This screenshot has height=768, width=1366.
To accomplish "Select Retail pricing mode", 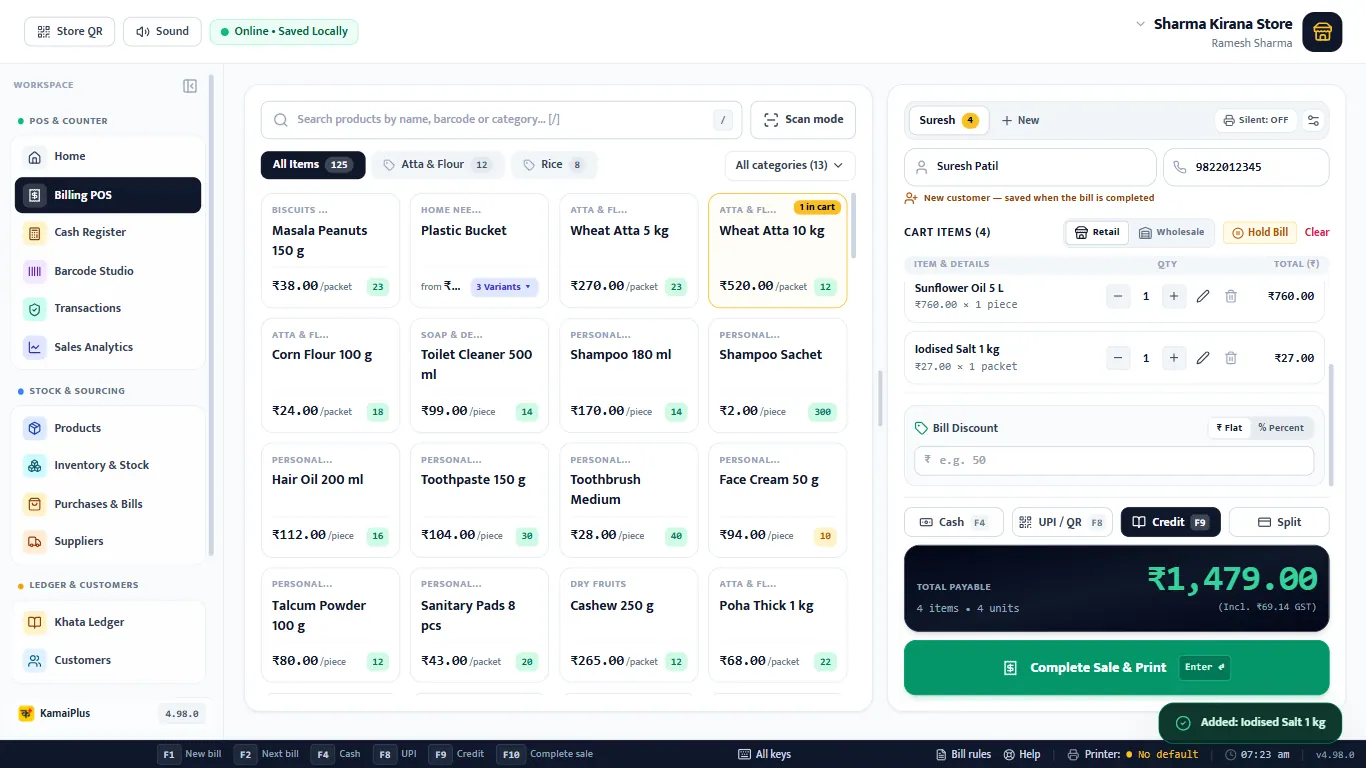I will point(1097,232).
